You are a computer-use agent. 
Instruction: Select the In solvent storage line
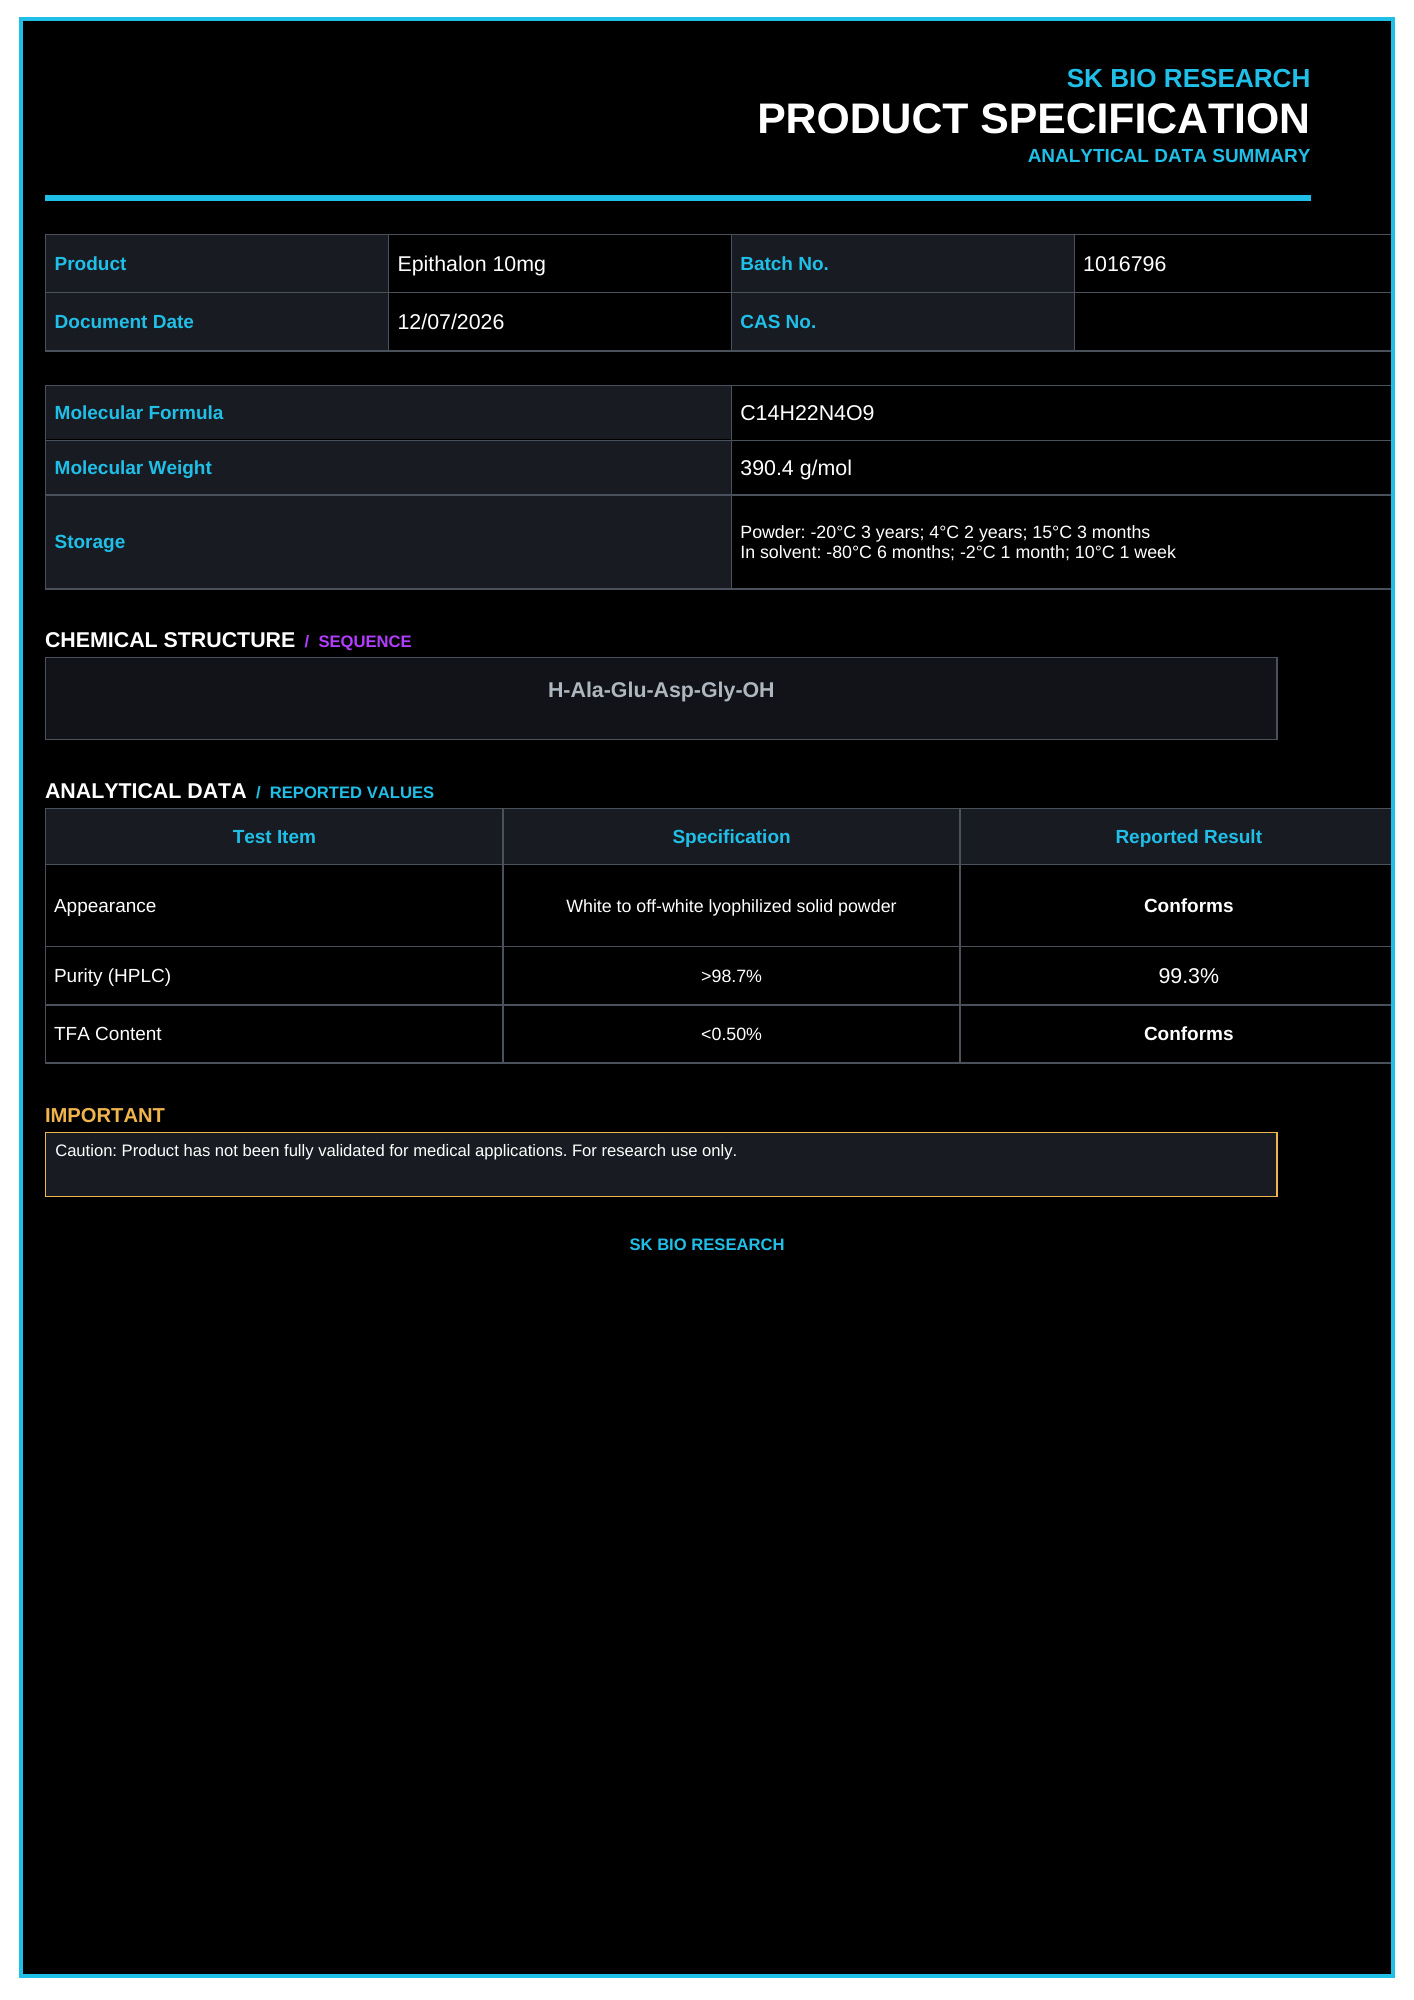[x=958, y=552]
